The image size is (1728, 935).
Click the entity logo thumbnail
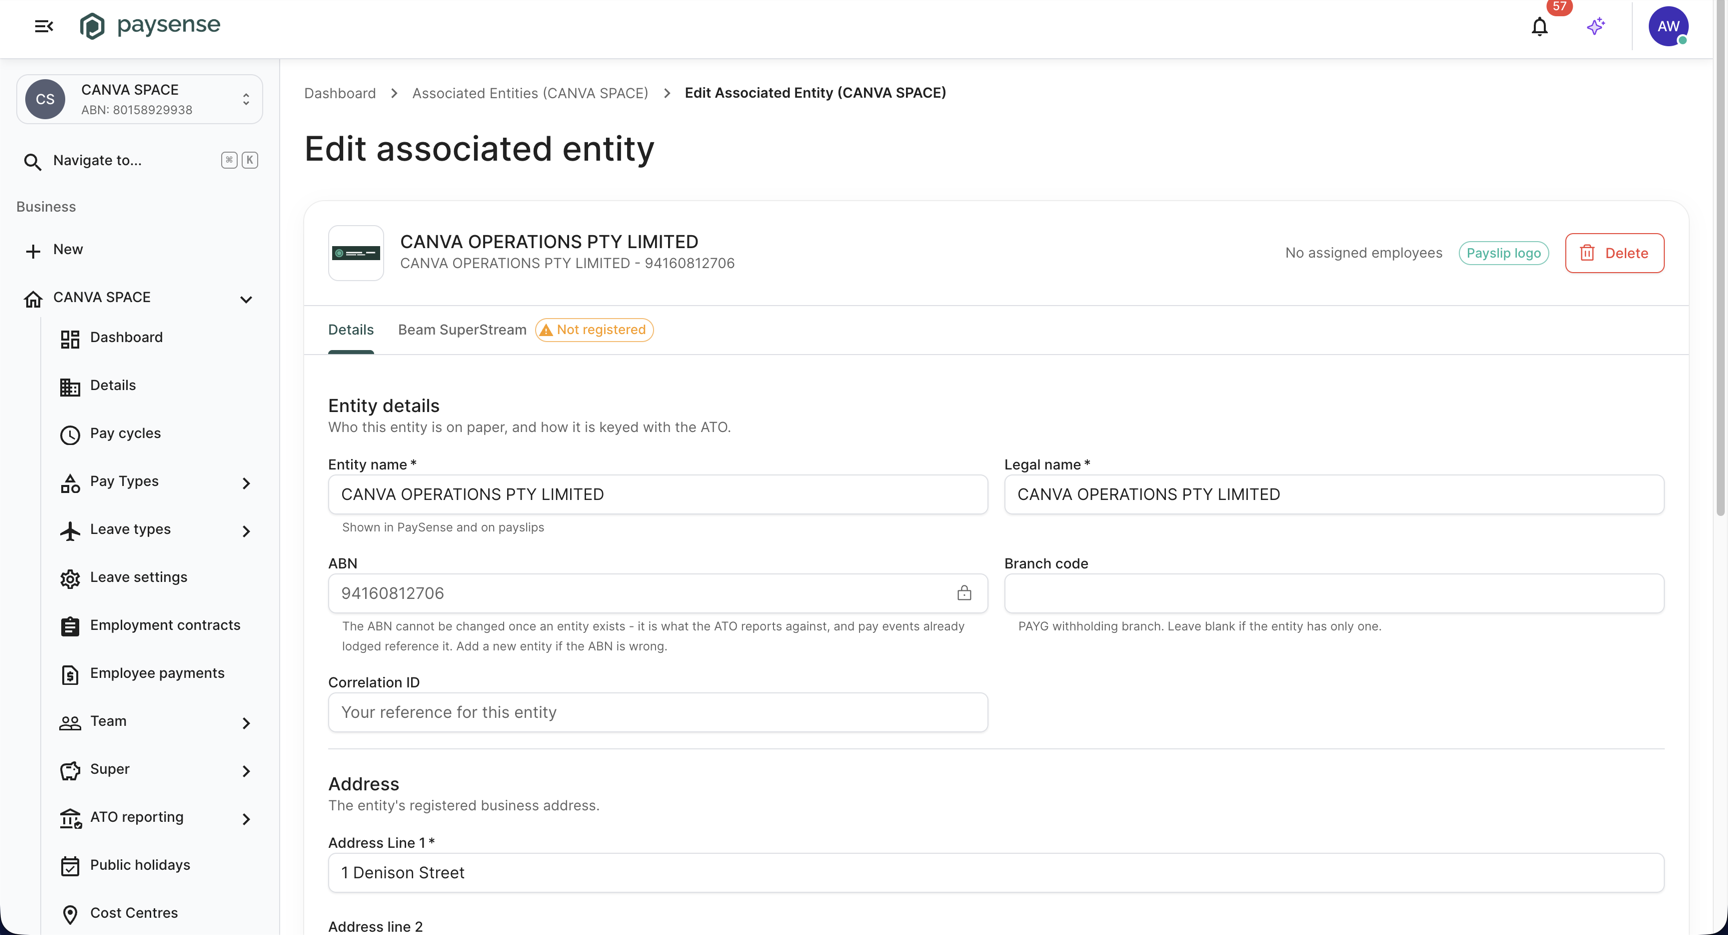pos(356,253)
